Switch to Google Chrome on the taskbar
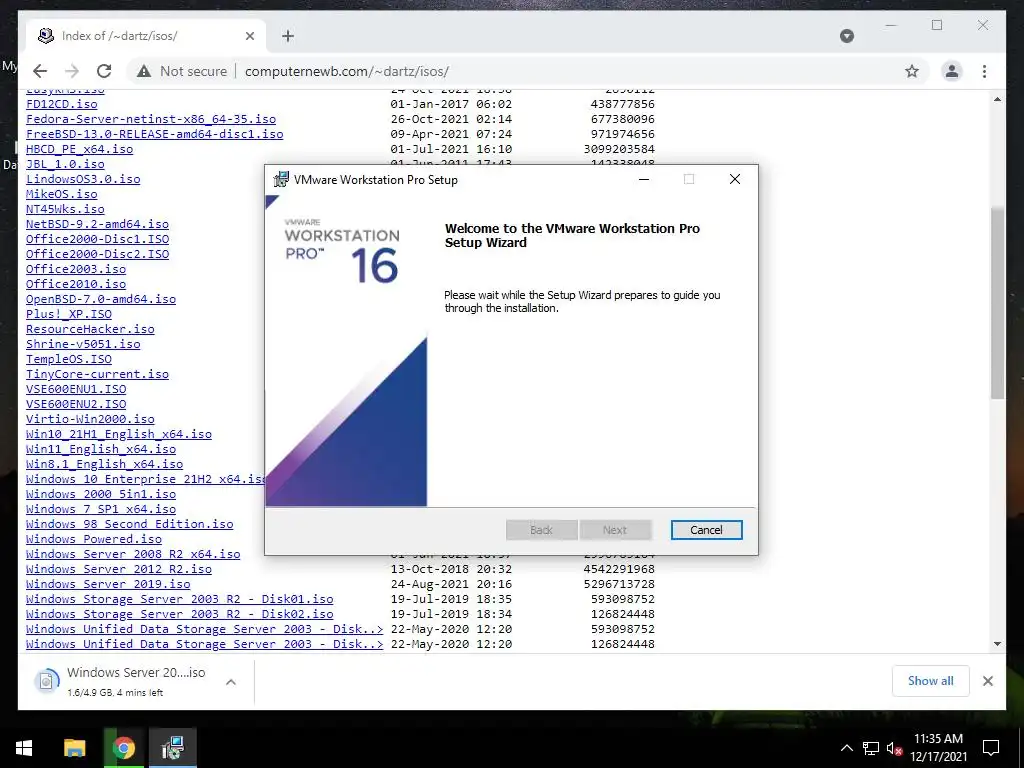Viewport: 1024px width, 768px height. coord(123,748)
